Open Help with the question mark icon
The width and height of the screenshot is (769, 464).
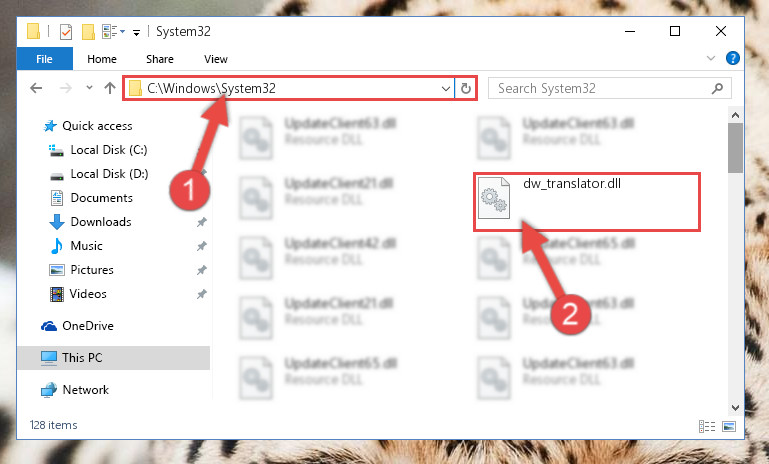tap(732, 58)
